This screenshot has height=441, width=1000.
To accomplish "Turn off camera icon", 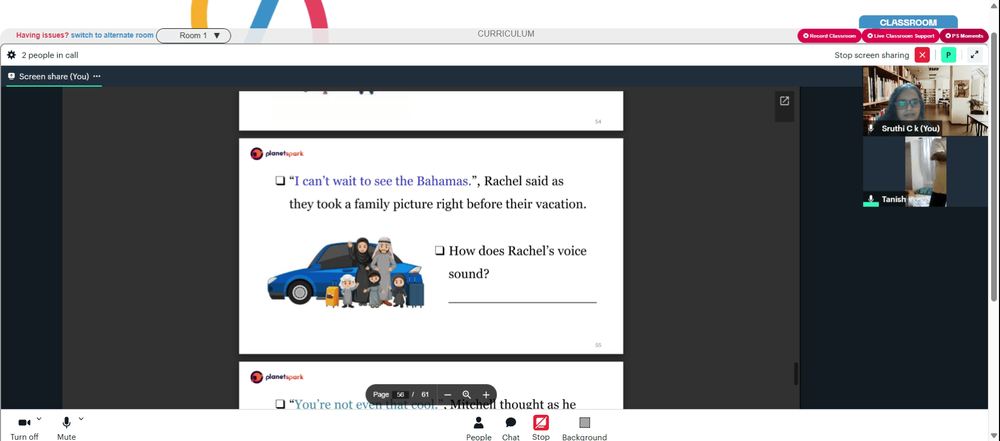I will [24, 422].
